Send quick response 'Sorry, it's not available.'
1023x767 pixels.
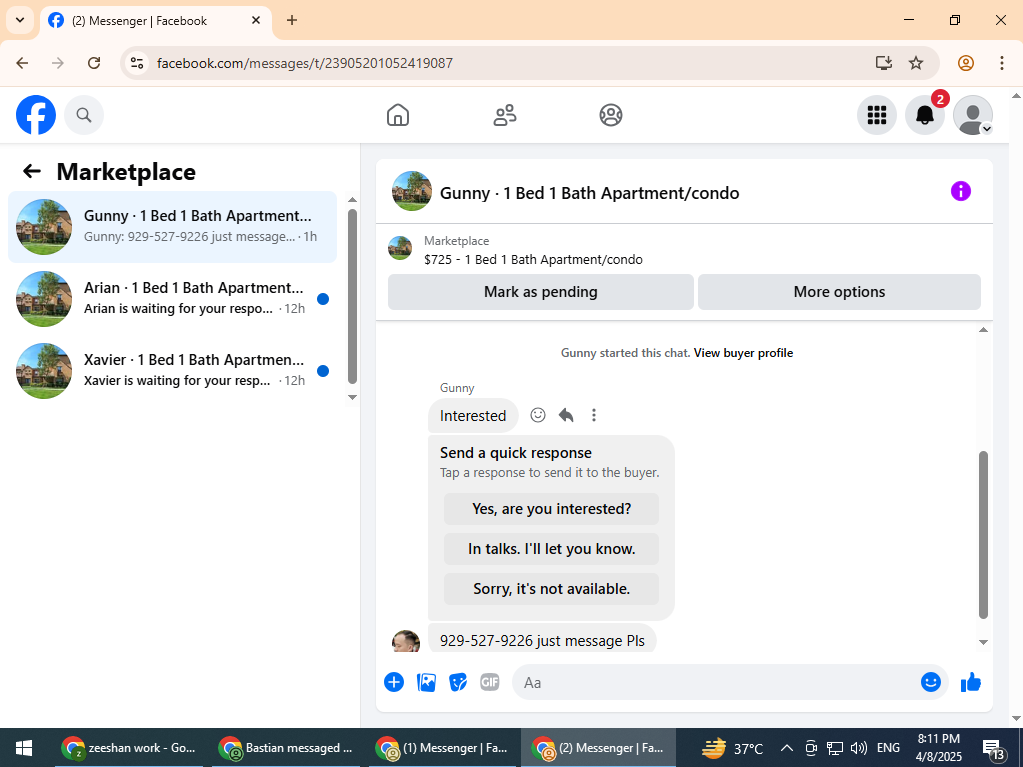pos(551,589)
